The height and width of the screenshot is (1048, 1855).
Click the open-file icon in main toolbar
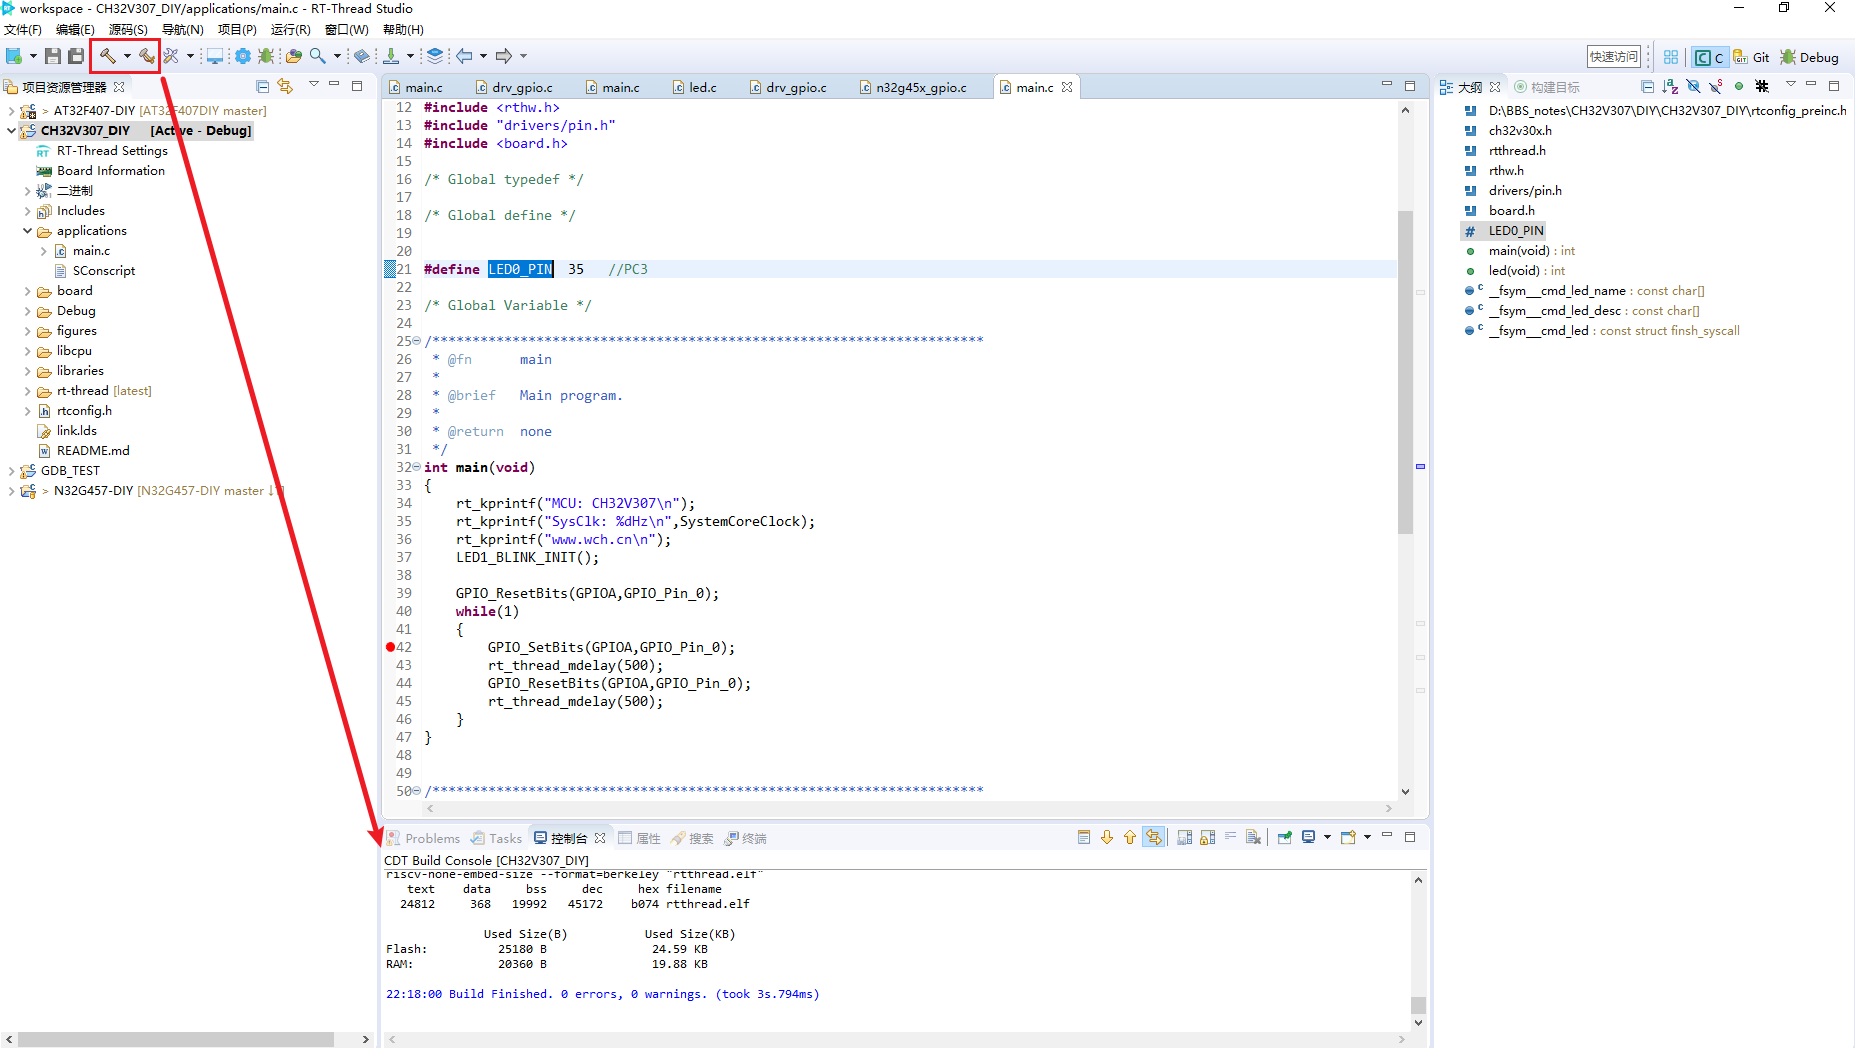[293, 56]
